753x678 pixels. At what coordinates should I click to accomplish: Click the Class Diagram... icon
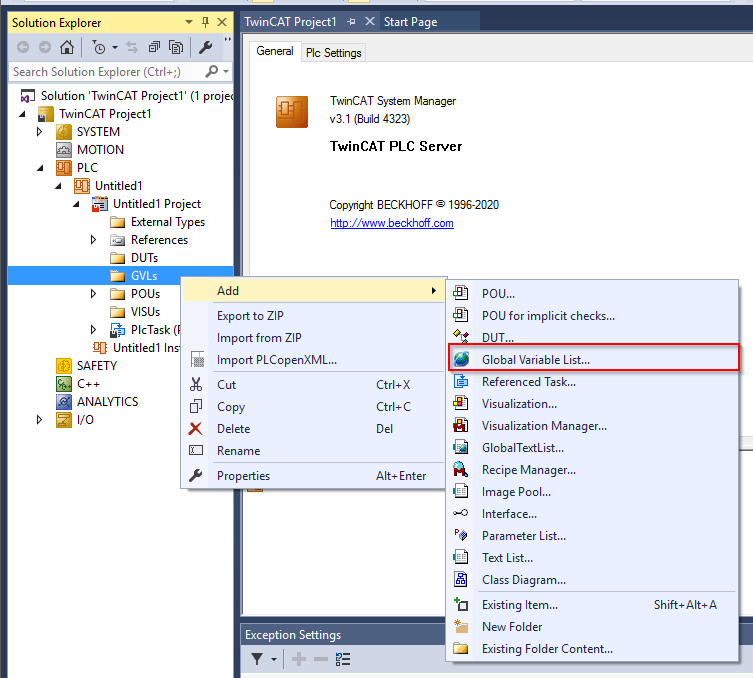(461, 579)
